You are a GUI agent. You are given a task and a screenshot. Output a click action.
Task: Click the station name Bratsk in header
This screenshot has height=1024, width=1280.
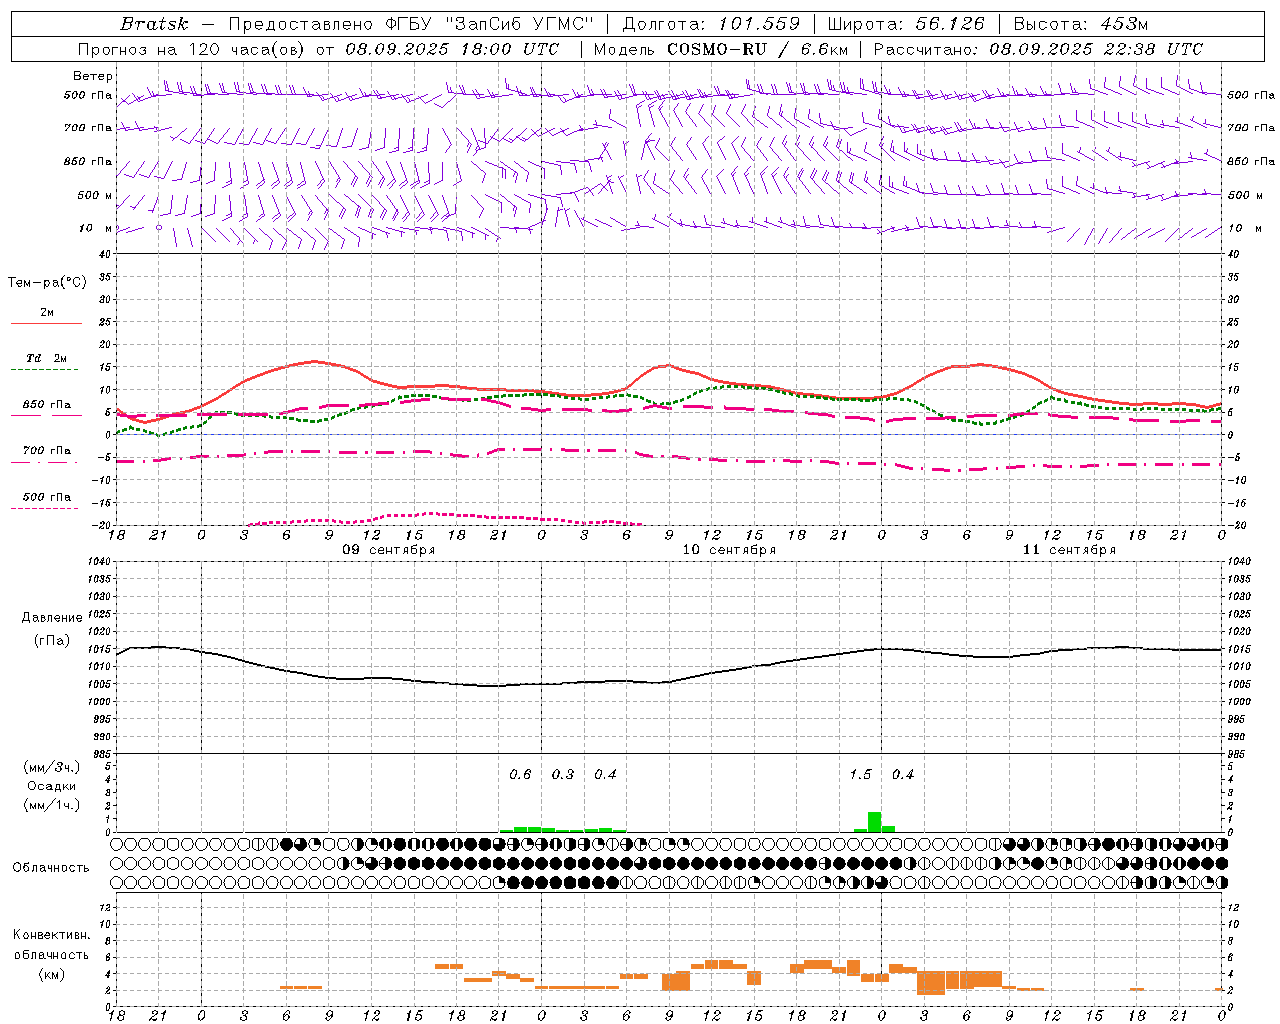coord(154,24)
